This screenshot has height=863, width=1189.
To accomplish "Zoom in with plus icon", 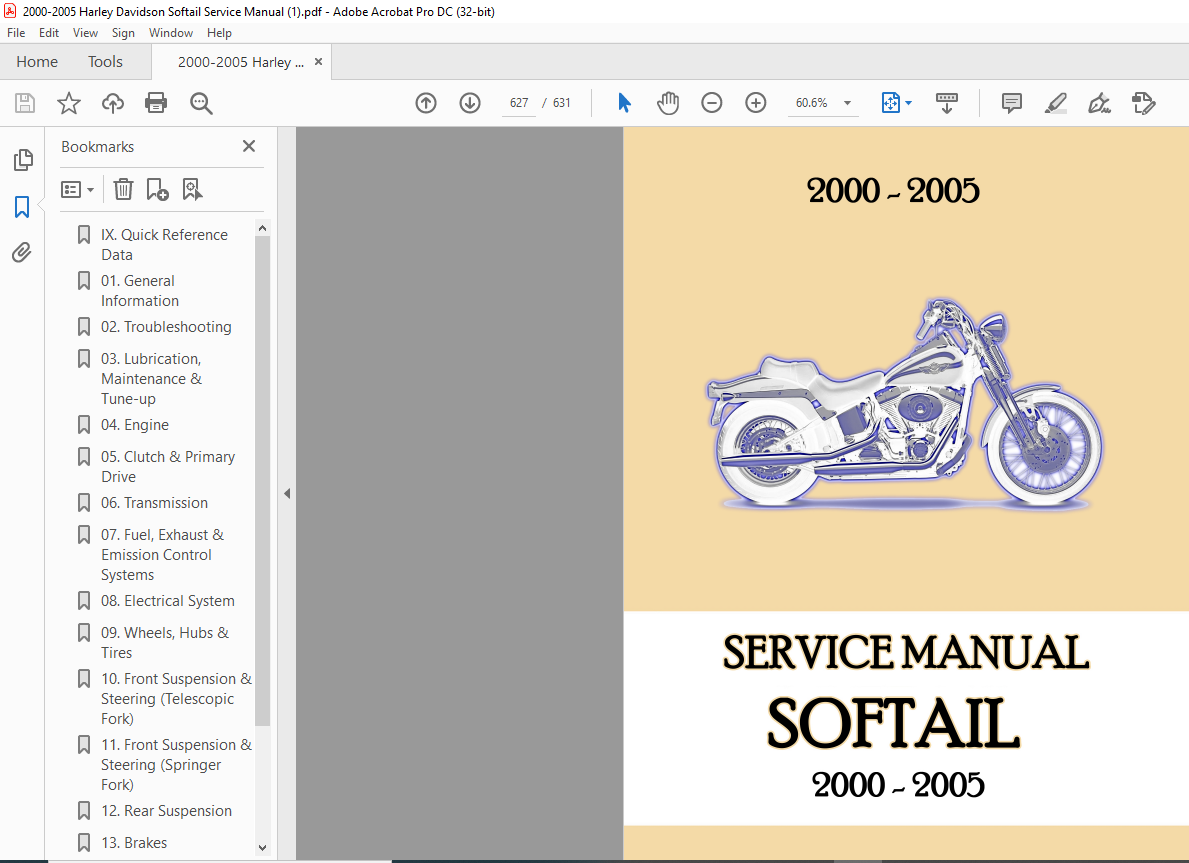I will [756, 103].
